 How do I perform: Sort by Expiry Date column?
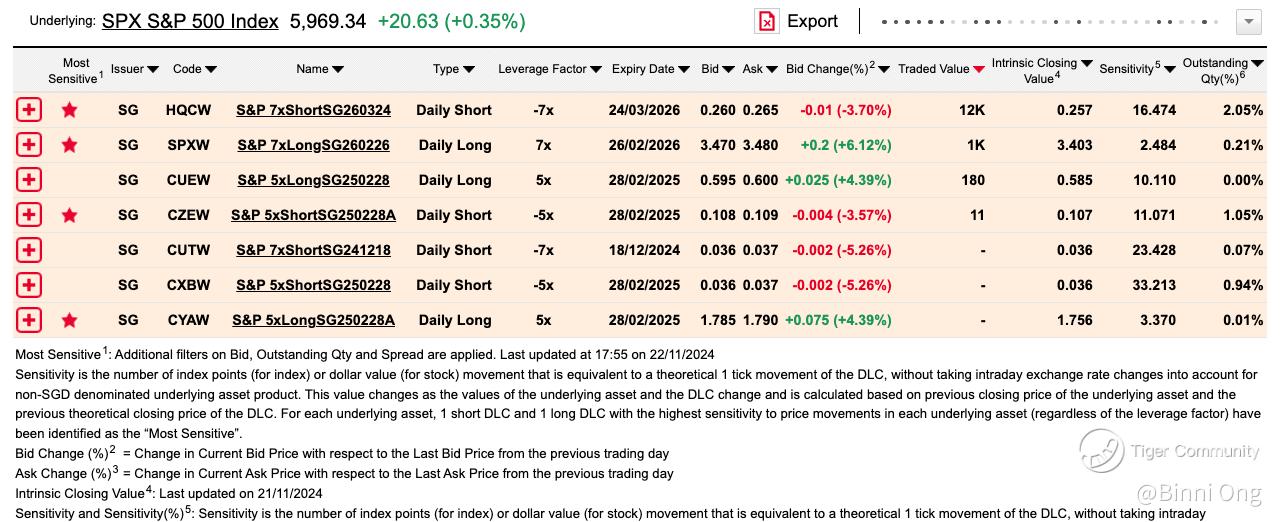(684, 69)
